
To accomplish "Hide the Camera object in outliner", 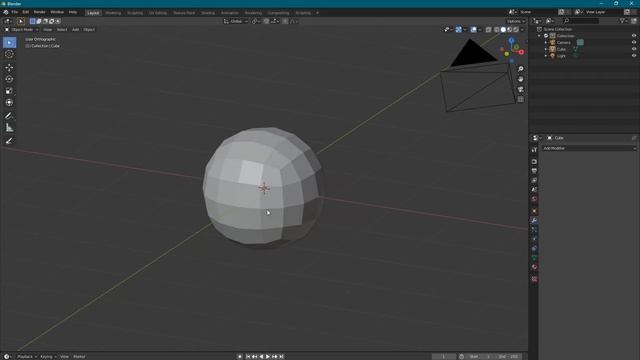I will (634, 42).
